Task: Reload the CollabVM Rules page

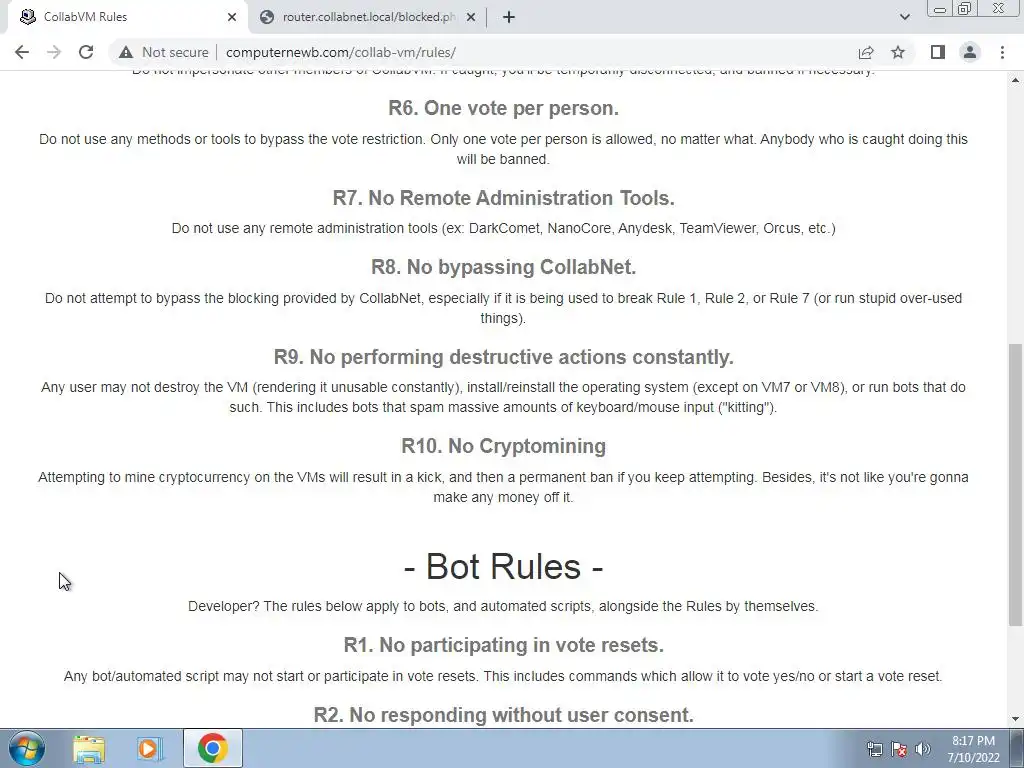Action: (x=86, y=52)
